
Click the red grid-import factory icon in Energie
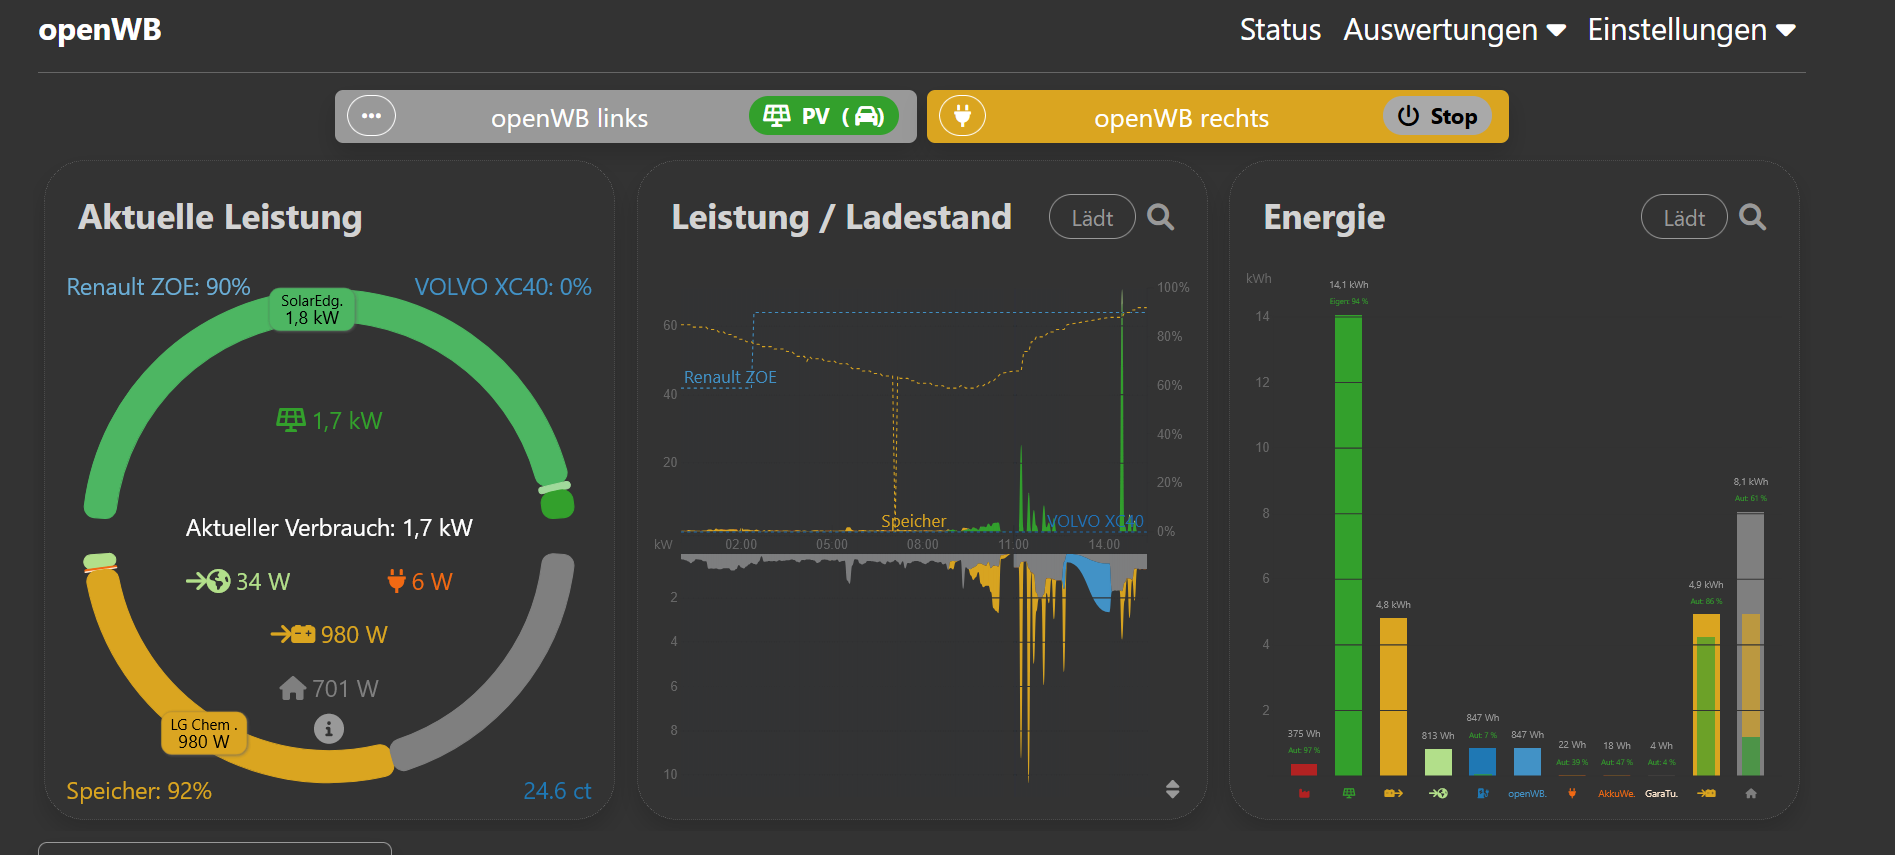pyautogui.click(x=1304, y=793)
